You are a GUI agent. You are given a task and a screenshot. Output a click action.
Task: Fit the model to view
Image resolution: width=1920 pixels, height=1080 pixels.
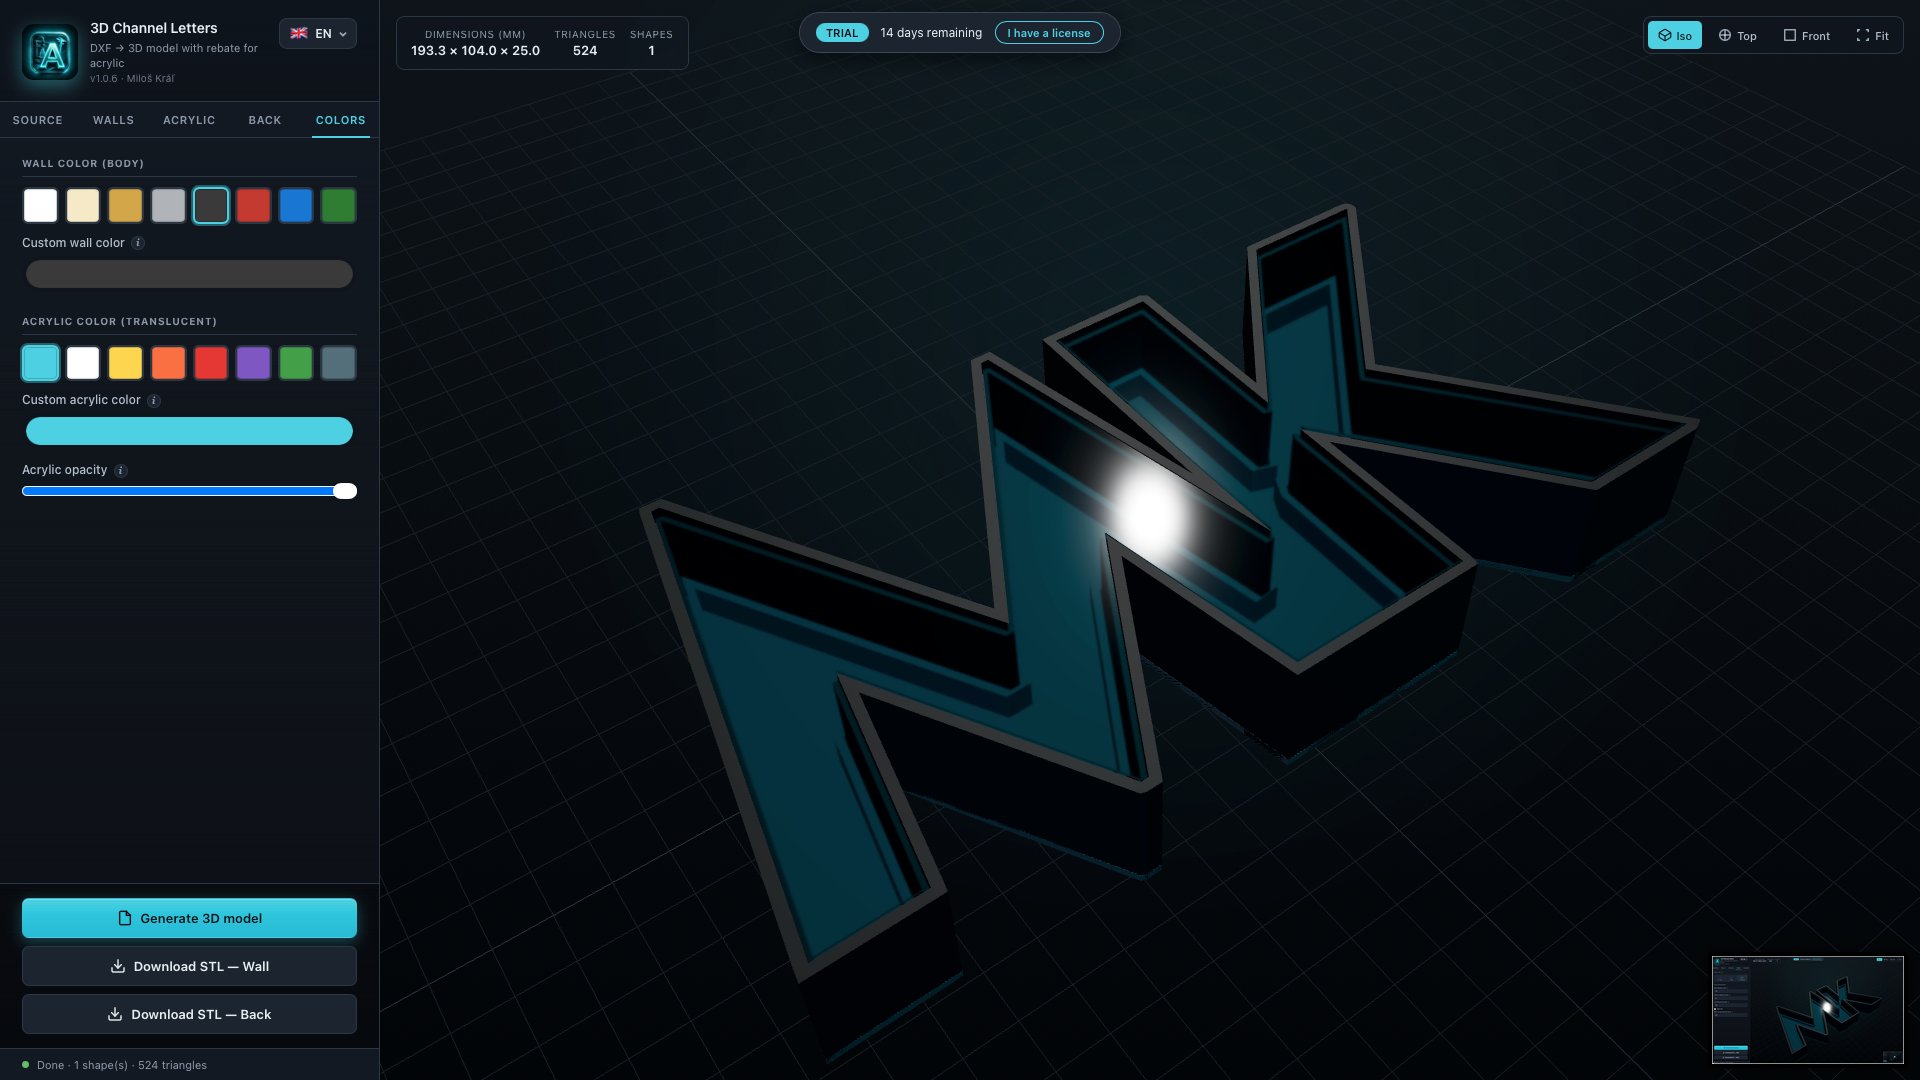pos(1873,36)
